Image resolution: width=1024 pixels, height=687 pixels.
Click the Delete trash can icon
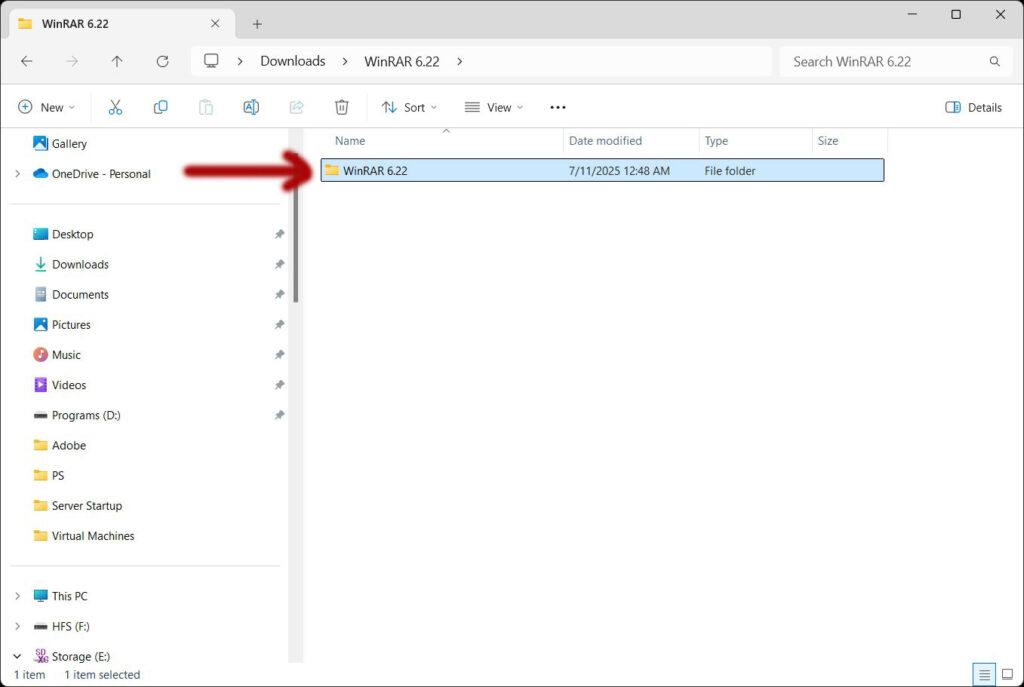[342, 107]
